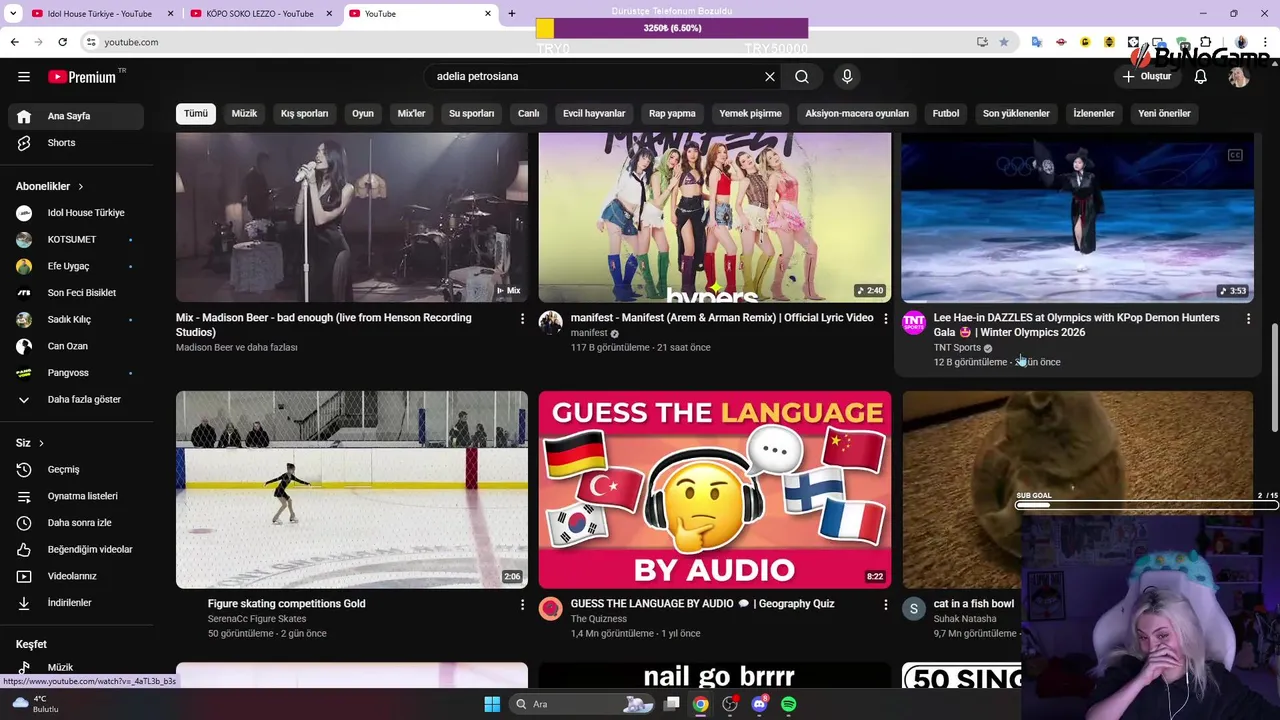The image size is (1280, 720).
Task: Open Beğendiğim videolar in the sidebar
Action: click(76, 549)
